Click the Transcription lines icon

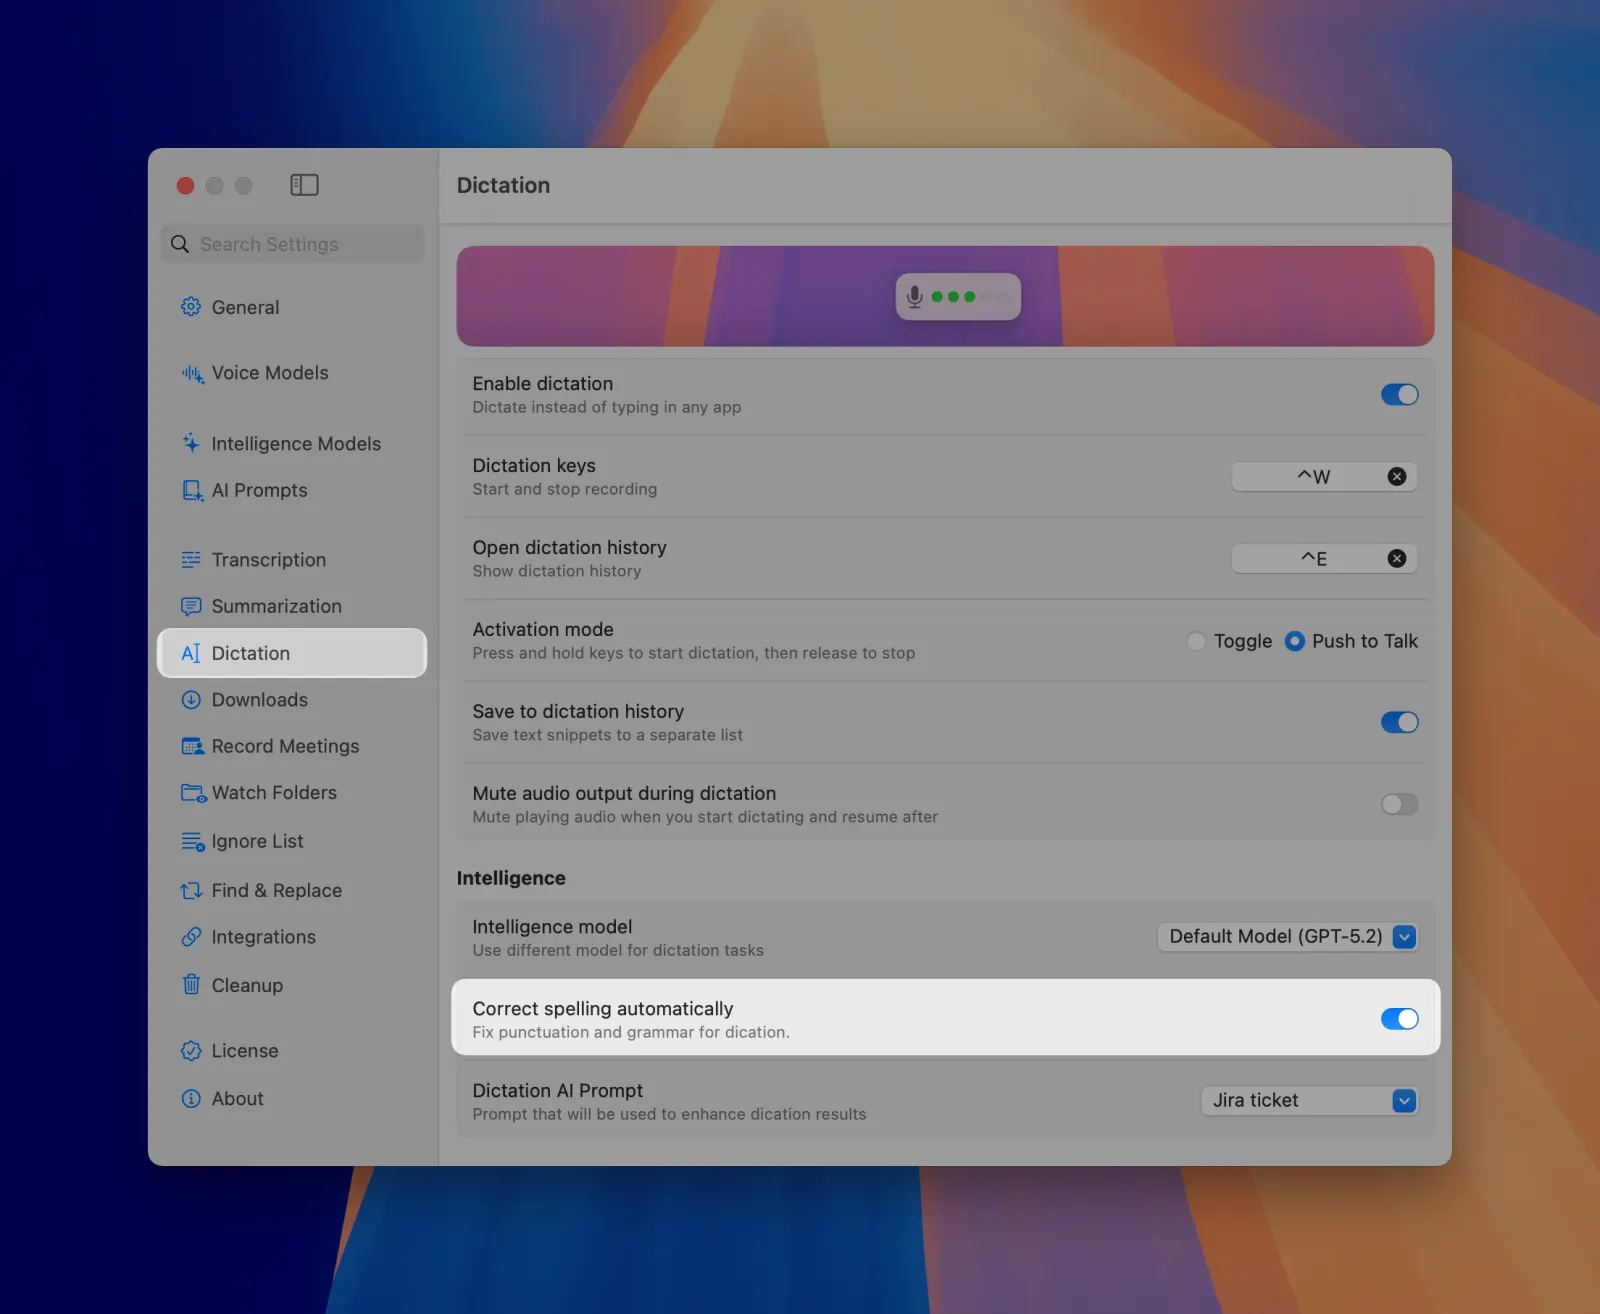191,560
